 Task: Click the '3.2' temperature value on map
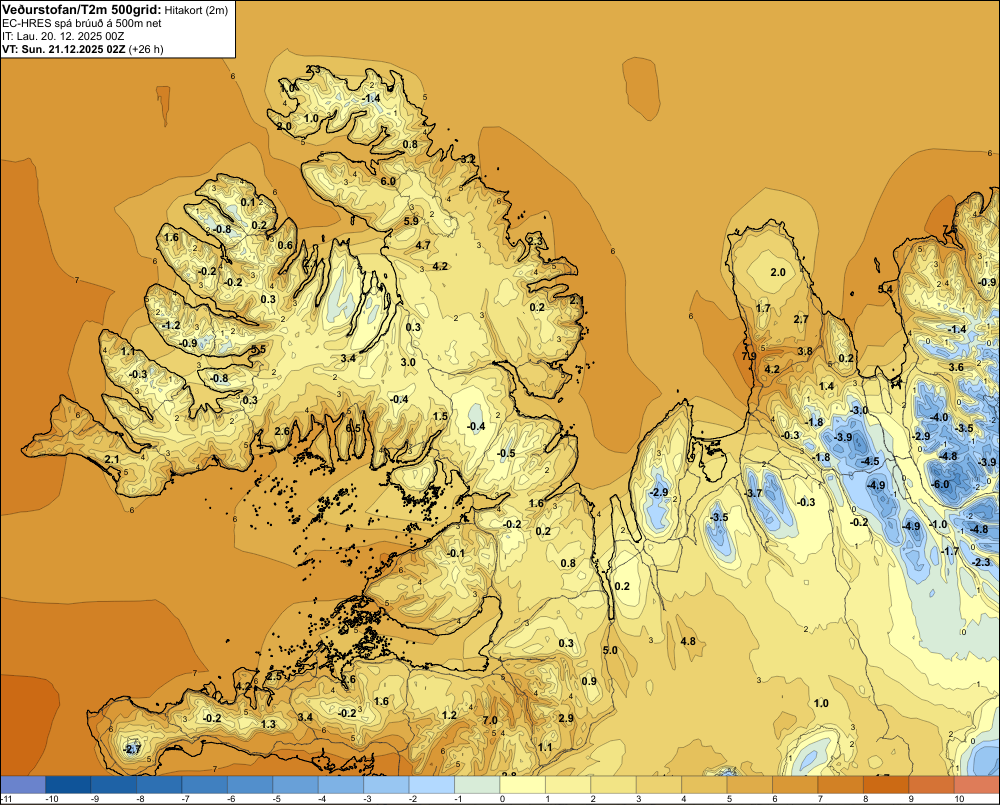pyautogui.click(x=468, y=159)
